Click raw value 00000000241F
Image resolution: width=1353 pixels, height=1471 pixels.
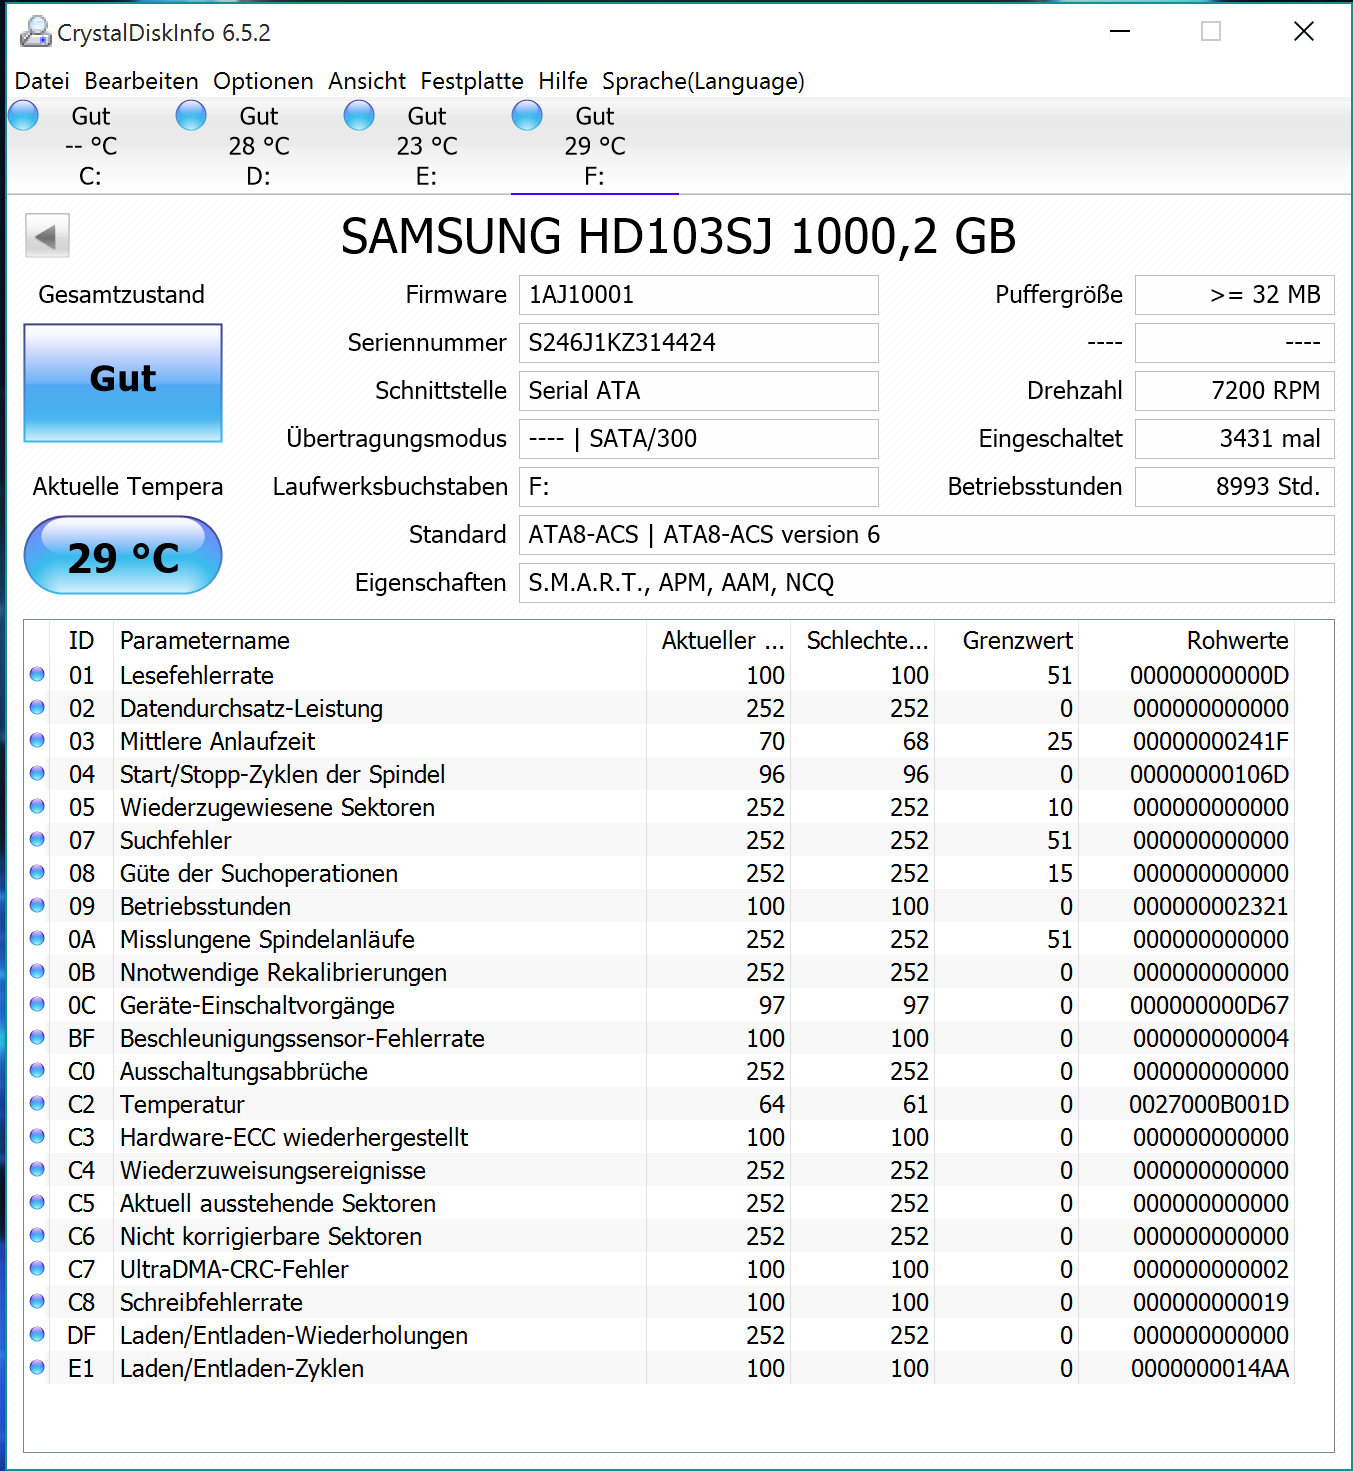pos(1209,742)
